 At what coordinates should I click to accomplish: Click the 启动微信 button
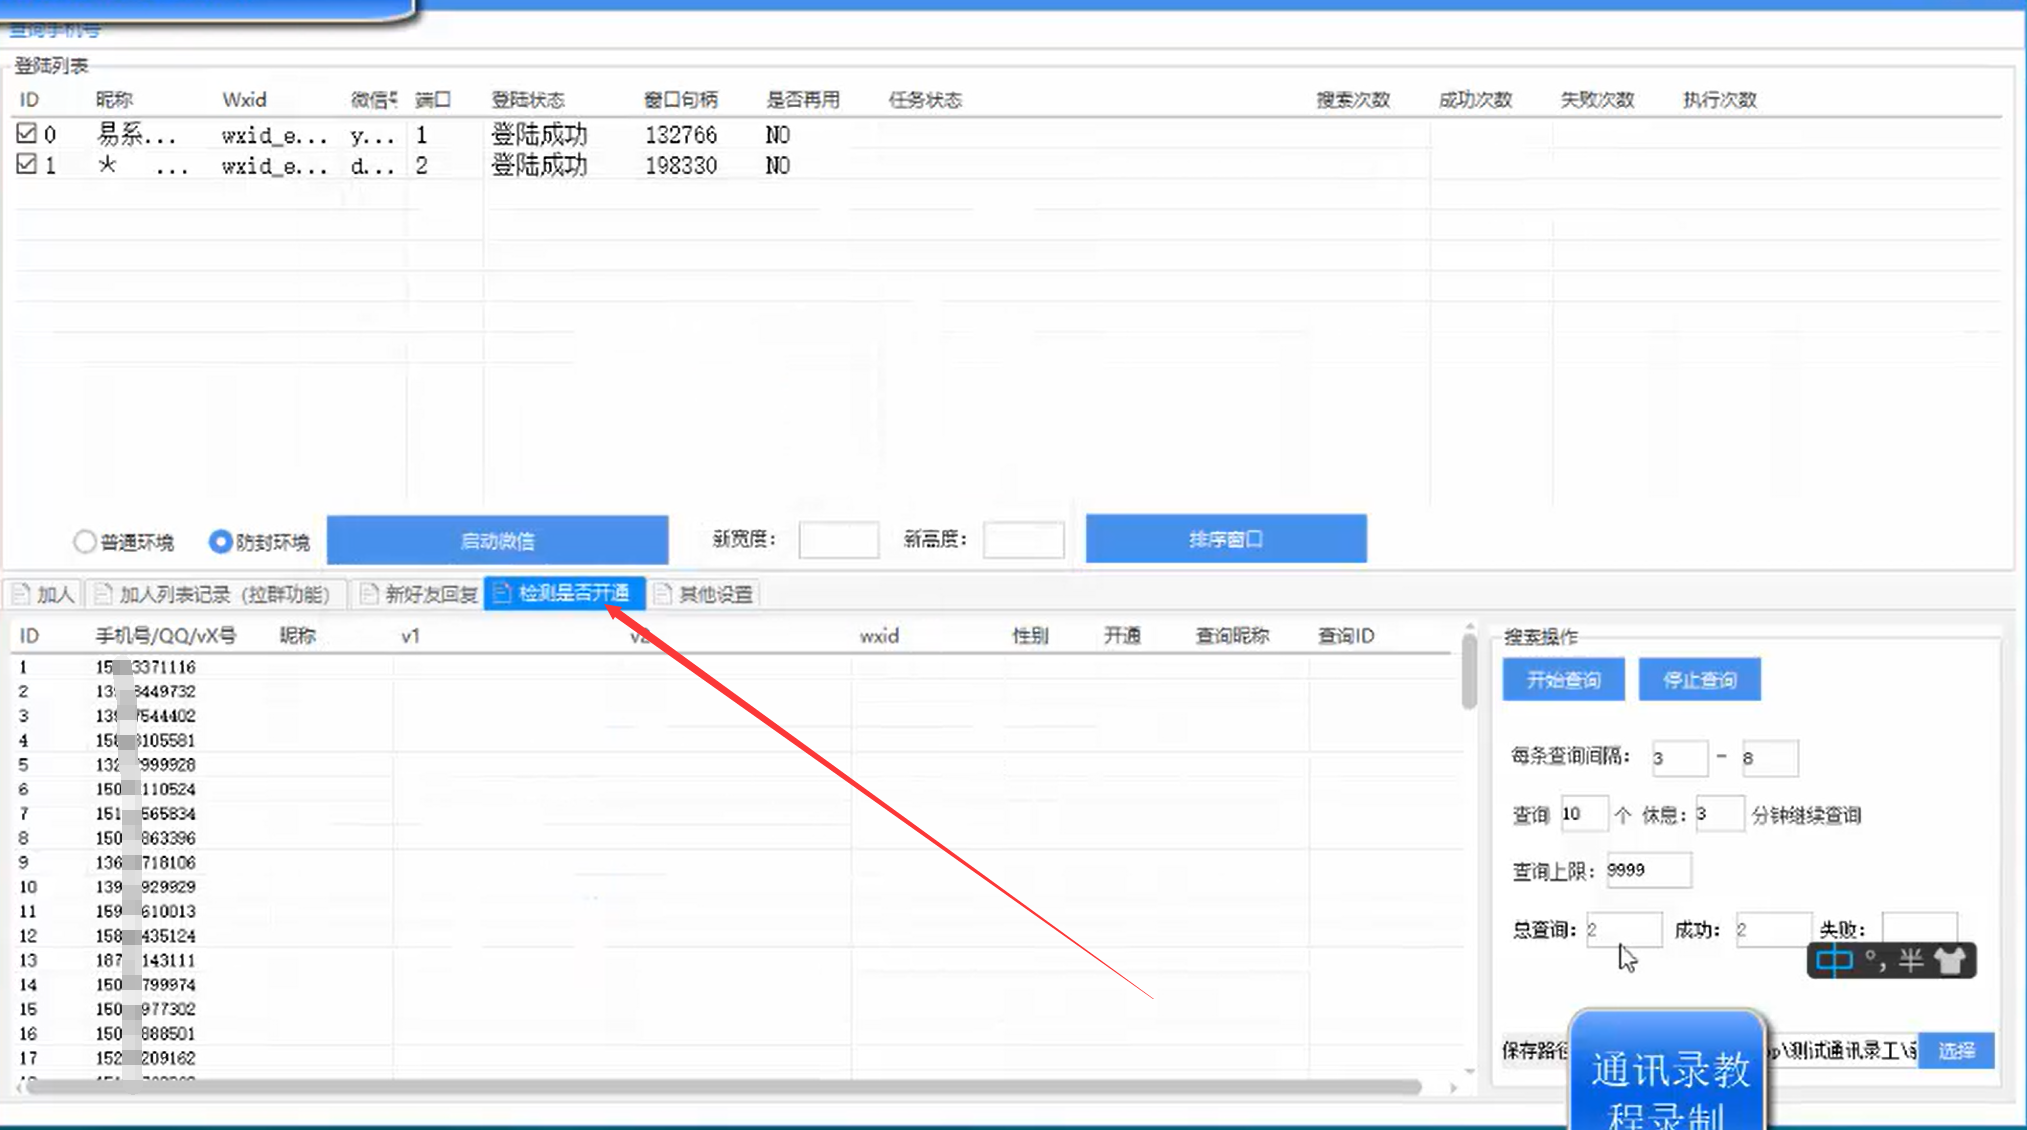pos(497,540)
